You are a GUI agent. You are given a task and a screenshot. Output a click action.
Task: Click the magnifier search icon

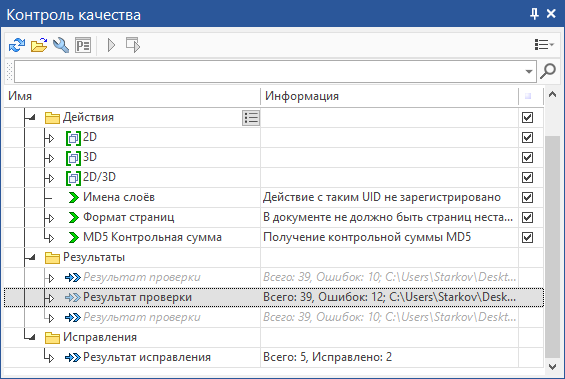click(548, 71)
